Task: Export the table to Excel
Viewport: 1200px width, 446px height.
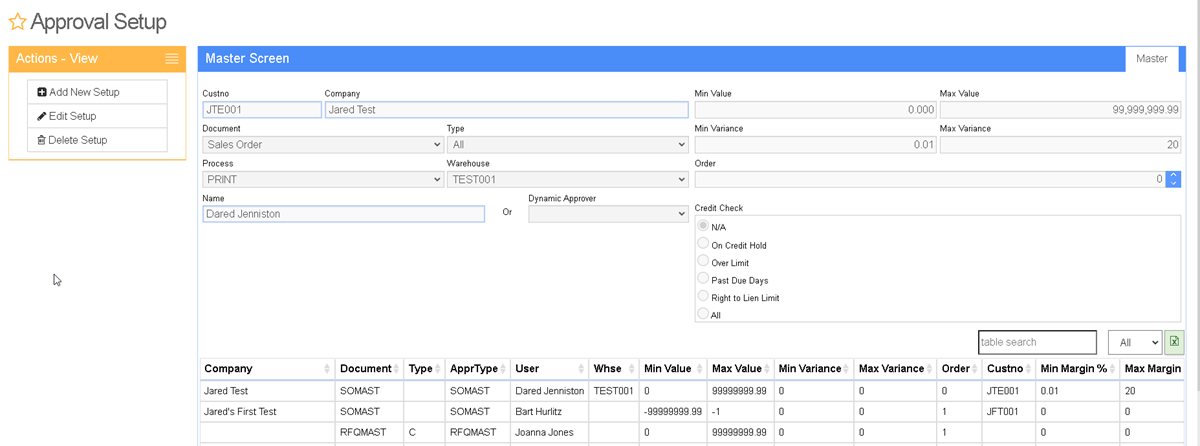Action: click(1175, 342)
